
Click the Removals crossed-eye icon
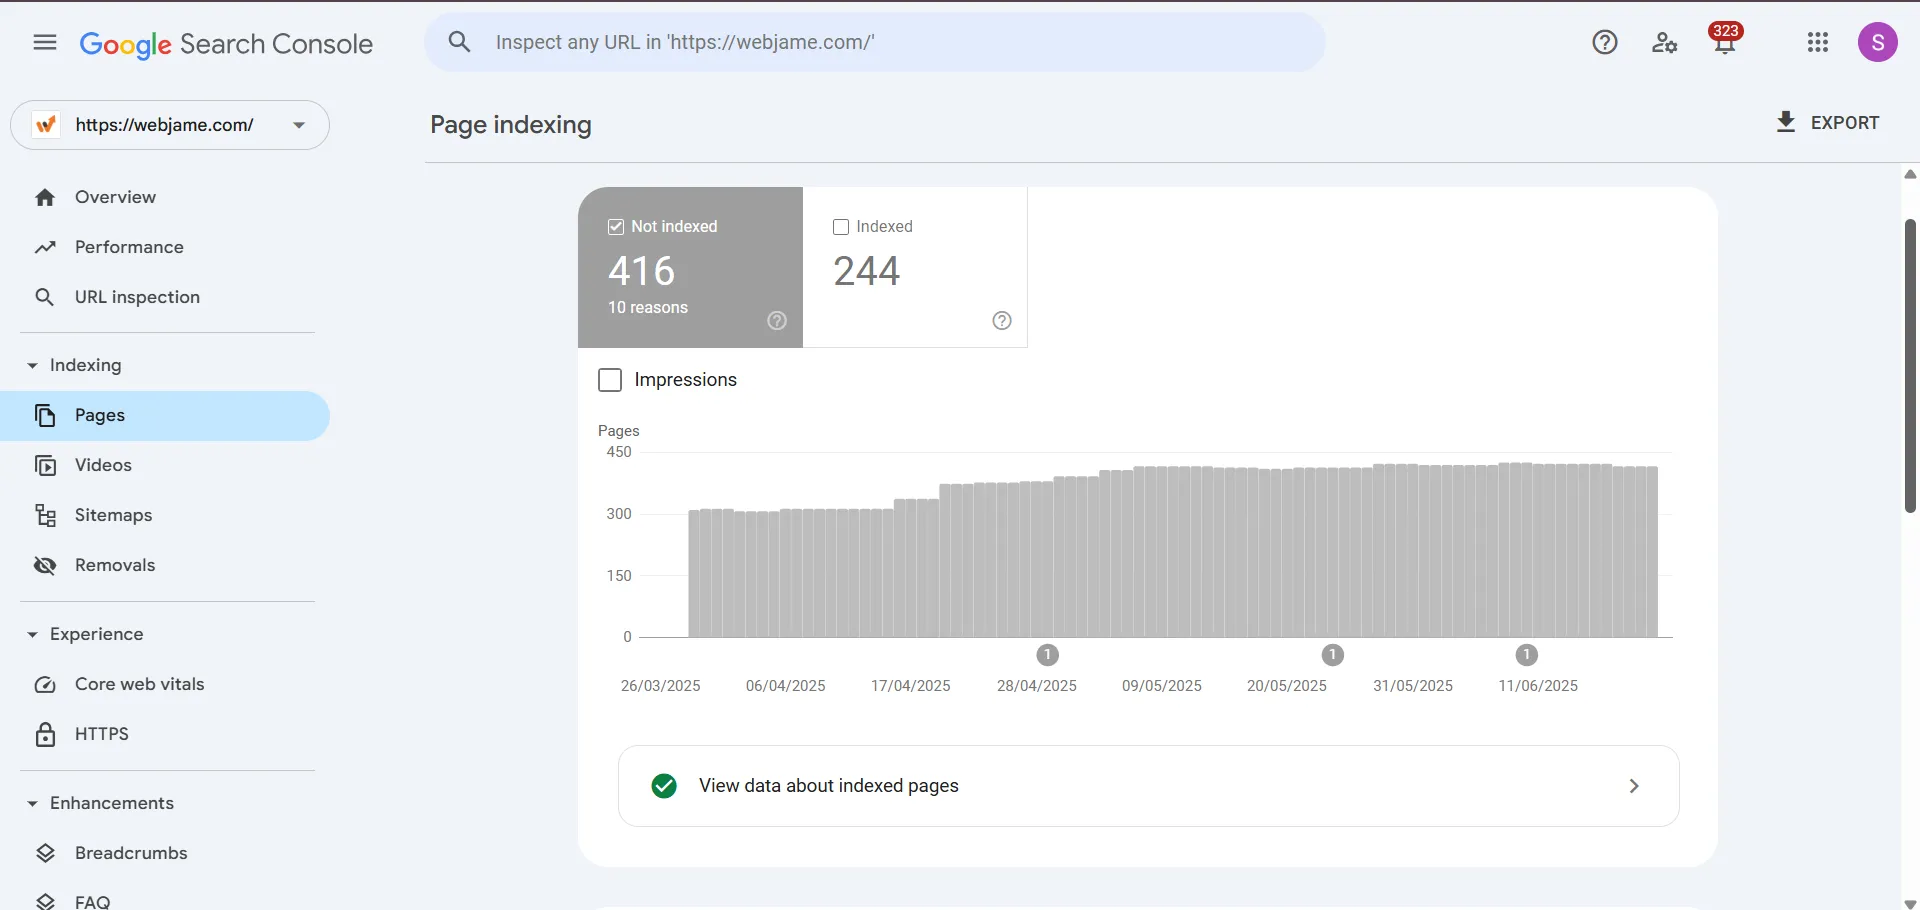point(45,566)
